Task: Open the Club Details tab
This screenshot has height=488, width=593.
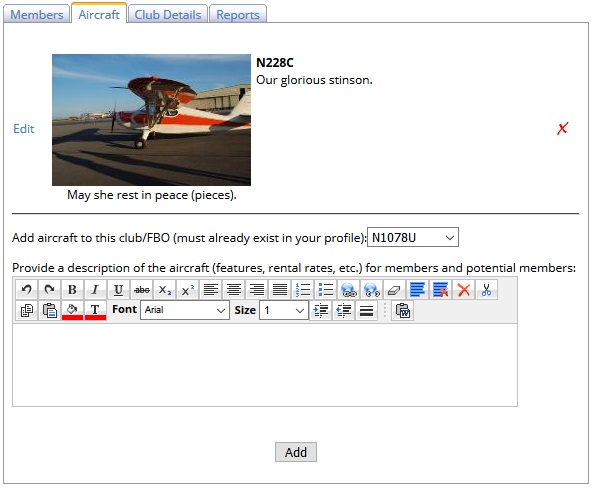Action: tap(168, 14)
